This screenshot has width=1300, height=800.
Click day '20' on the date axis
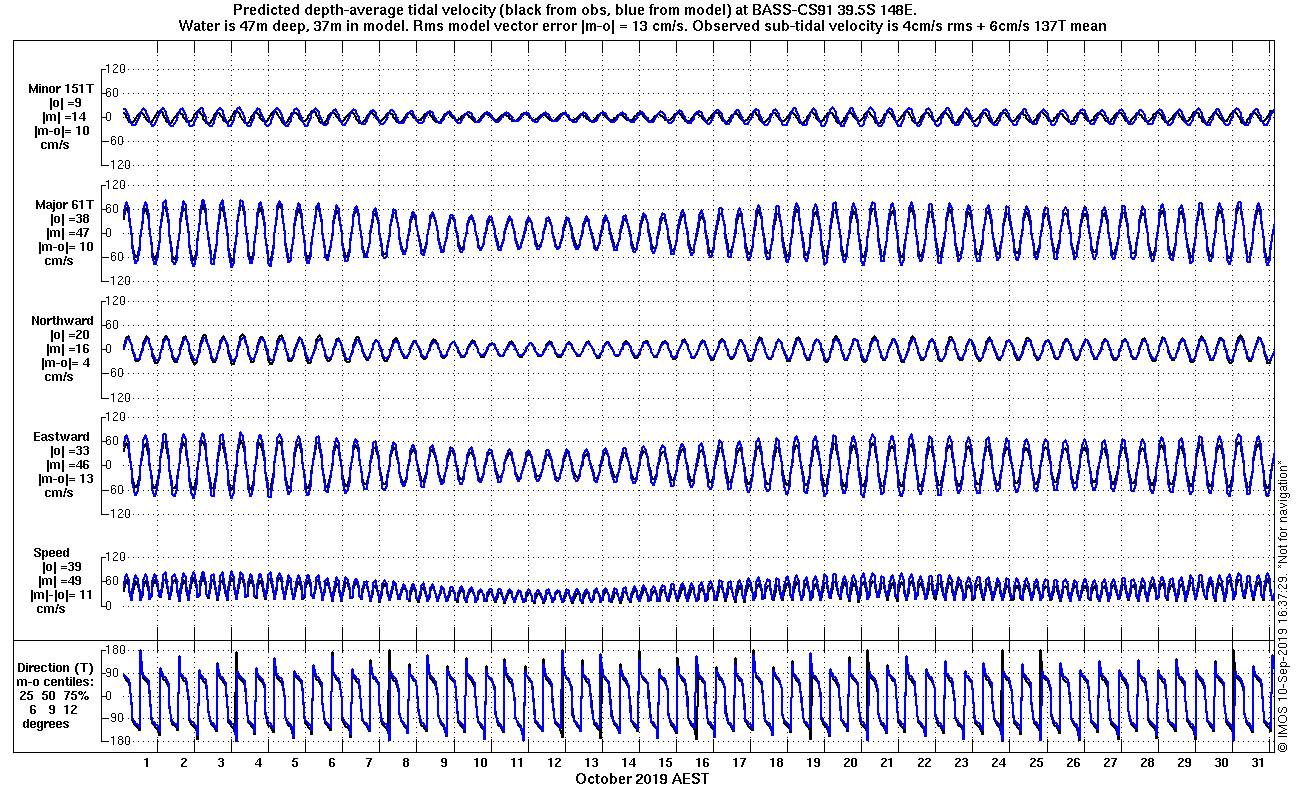(x=850, y=763)
